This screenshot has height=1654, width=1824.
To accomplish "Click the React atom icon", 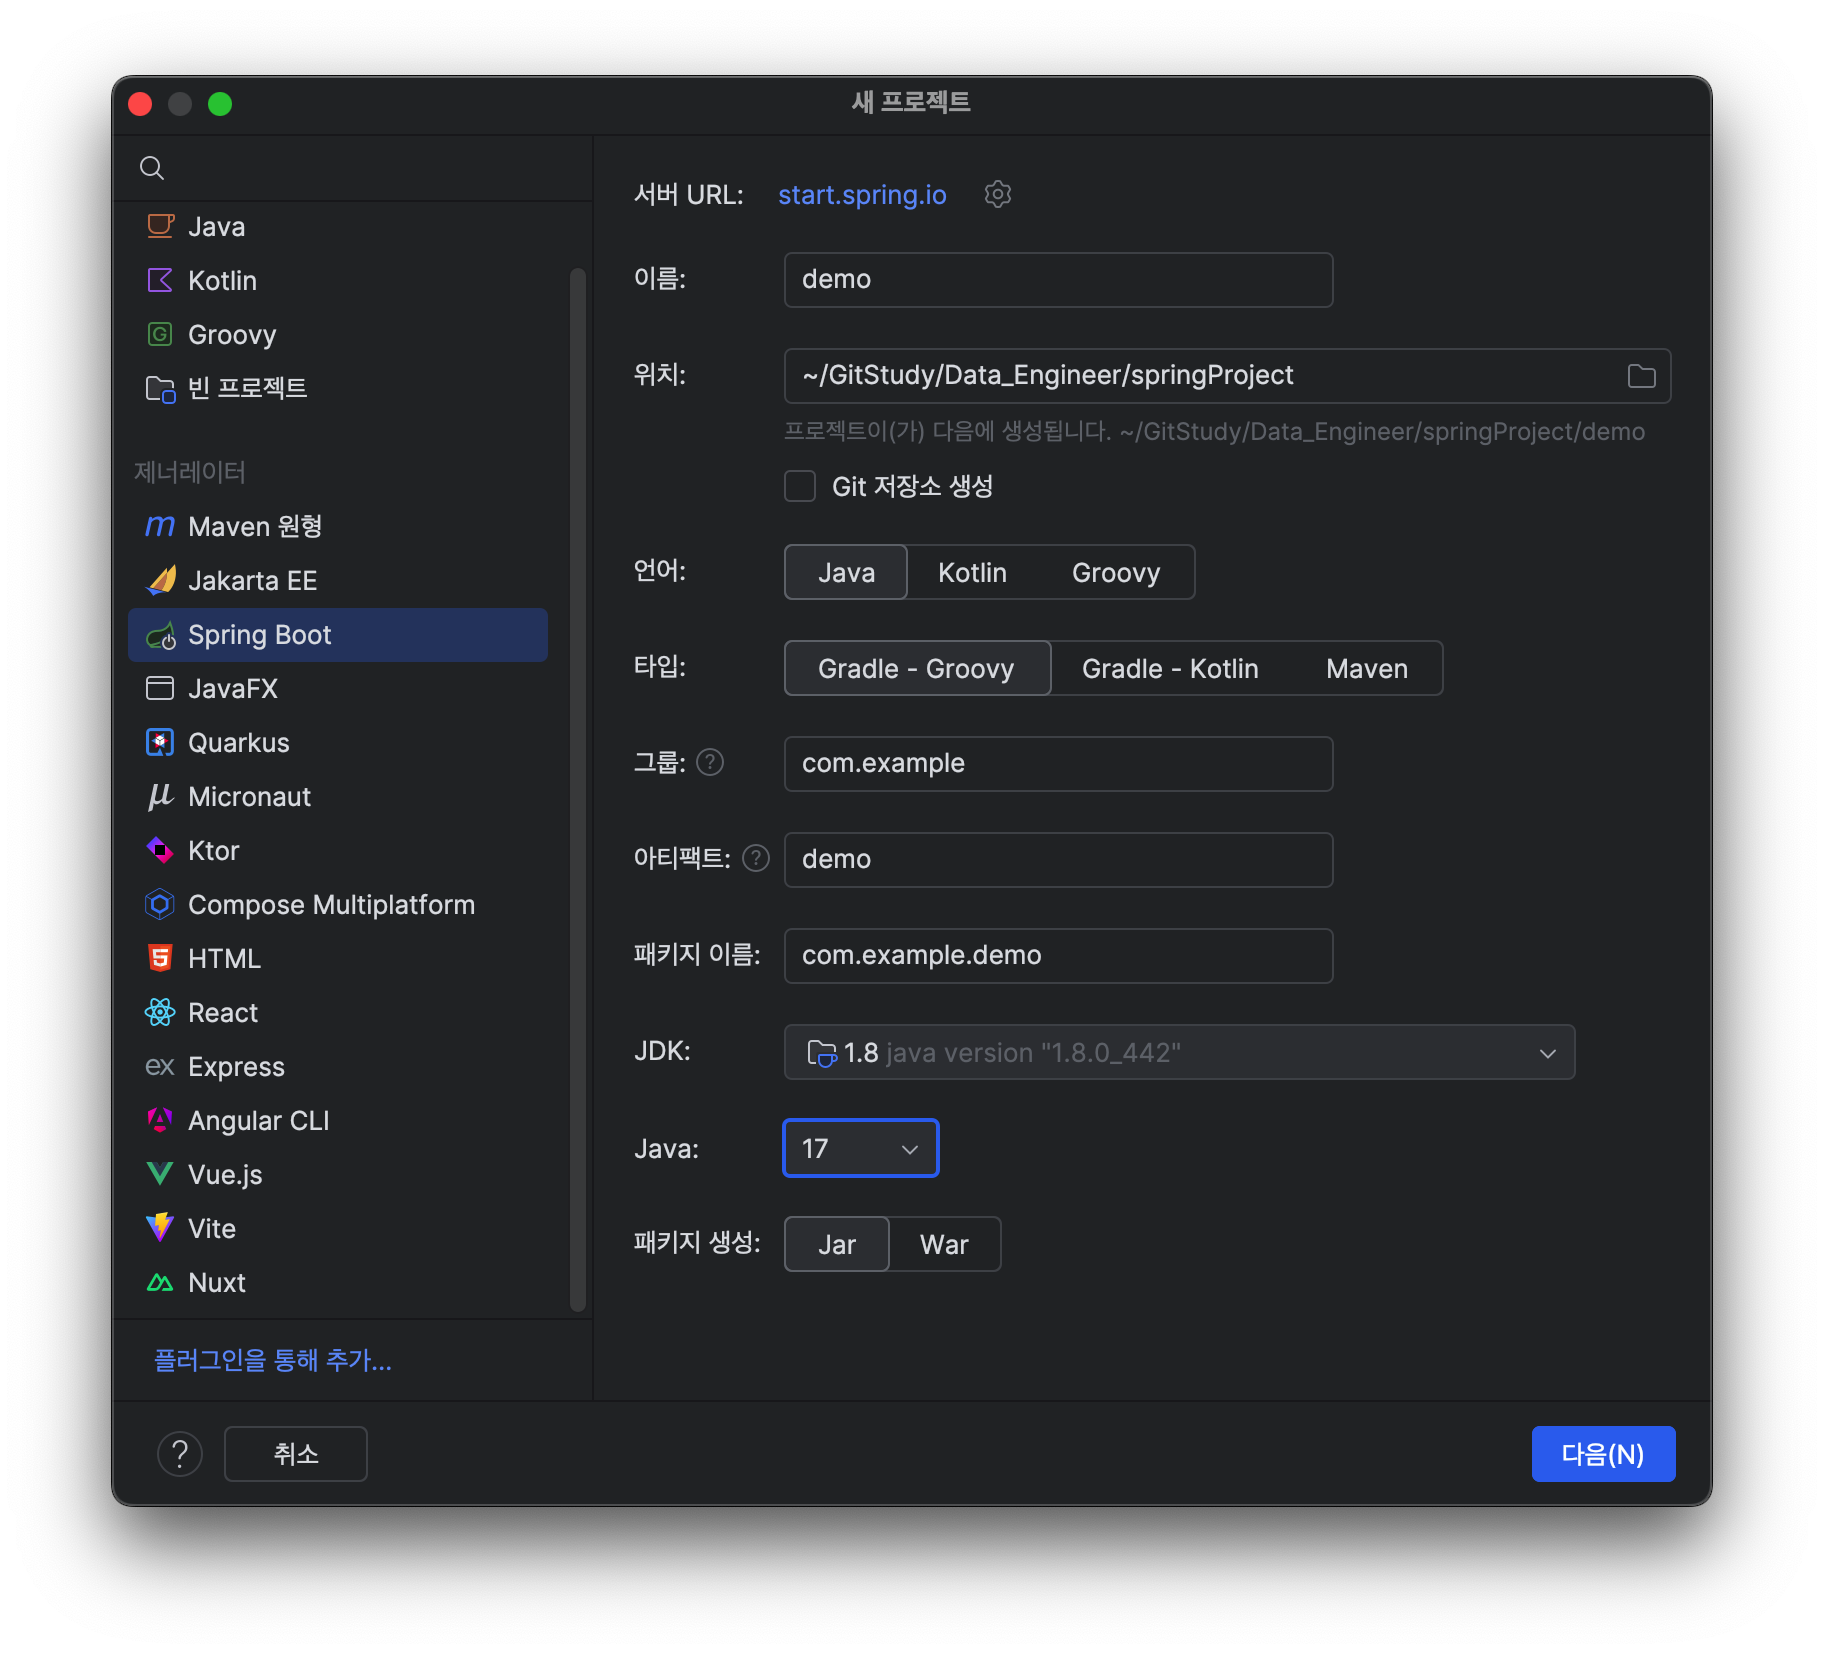I will tap(160, 1012).
